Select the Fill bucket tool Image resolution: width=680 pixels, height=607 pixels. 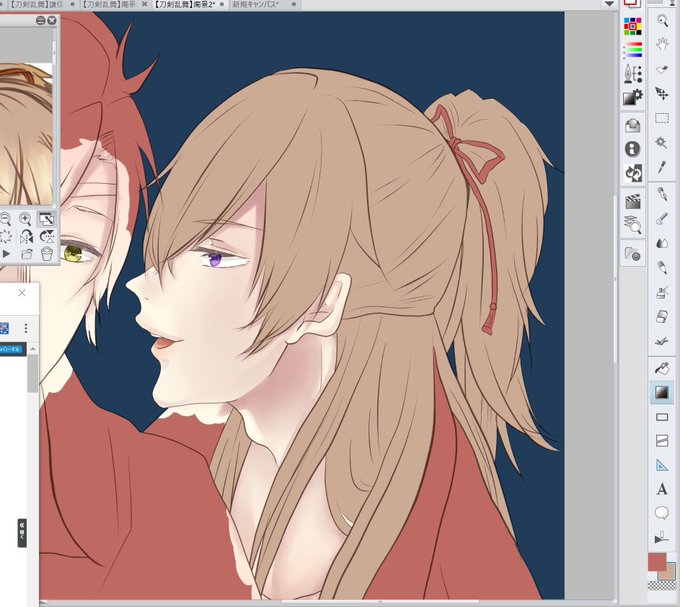[x=662, y=369]
